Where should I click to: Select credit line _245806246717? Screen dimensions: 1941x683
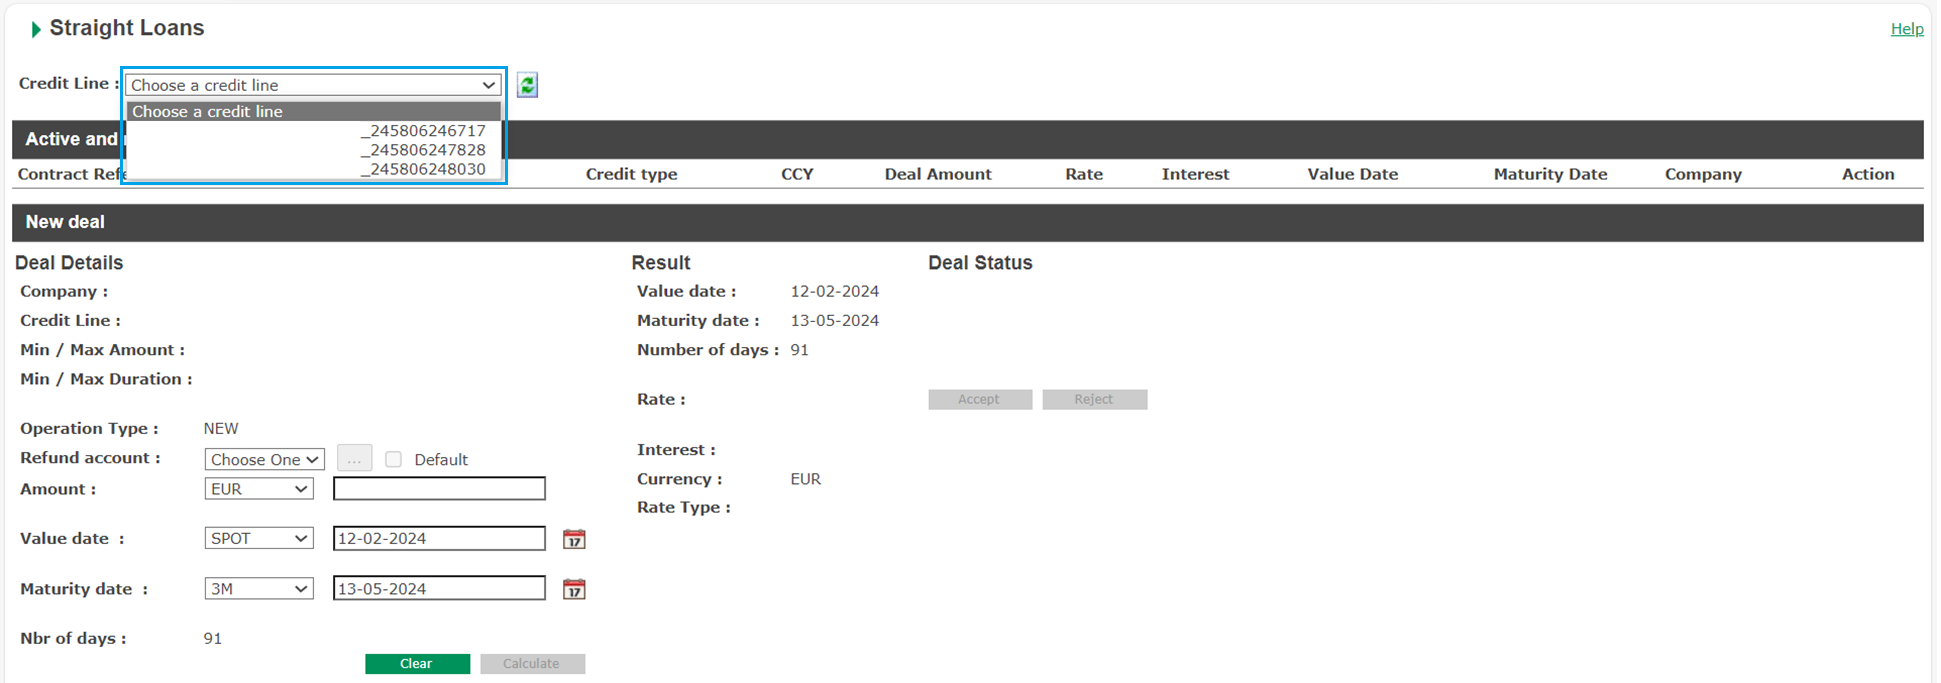pyautogui.click(x=423, y=131)
